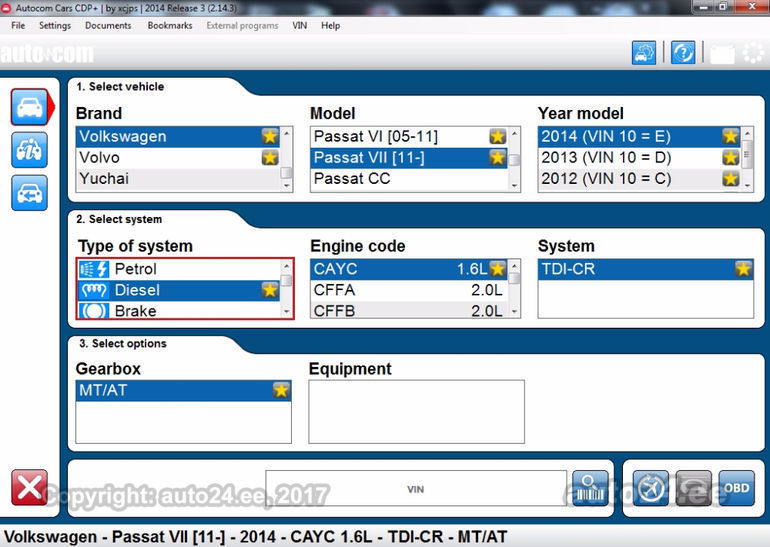Select year 2013 (VIN 10 = D)
770x547 pixels.
[639, 158]
